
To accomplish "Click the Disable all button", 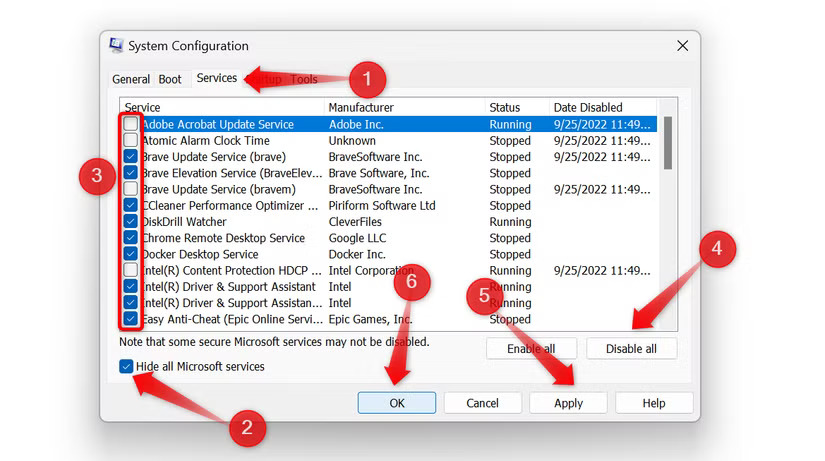I will pyautogui.click(x=631, y=349).
